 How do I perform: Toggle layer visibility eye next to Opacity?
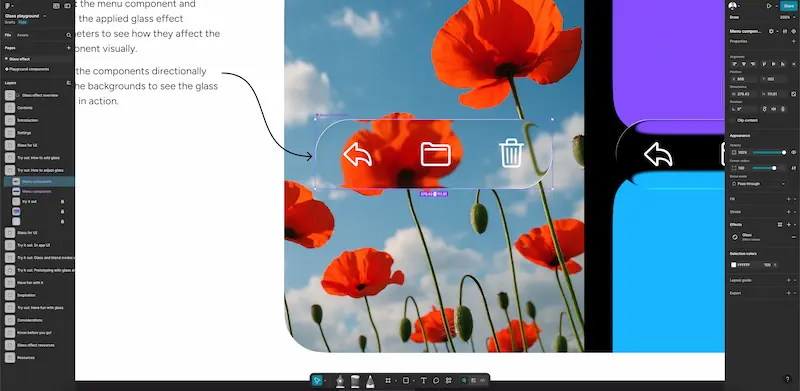click(x=793, y=152)
